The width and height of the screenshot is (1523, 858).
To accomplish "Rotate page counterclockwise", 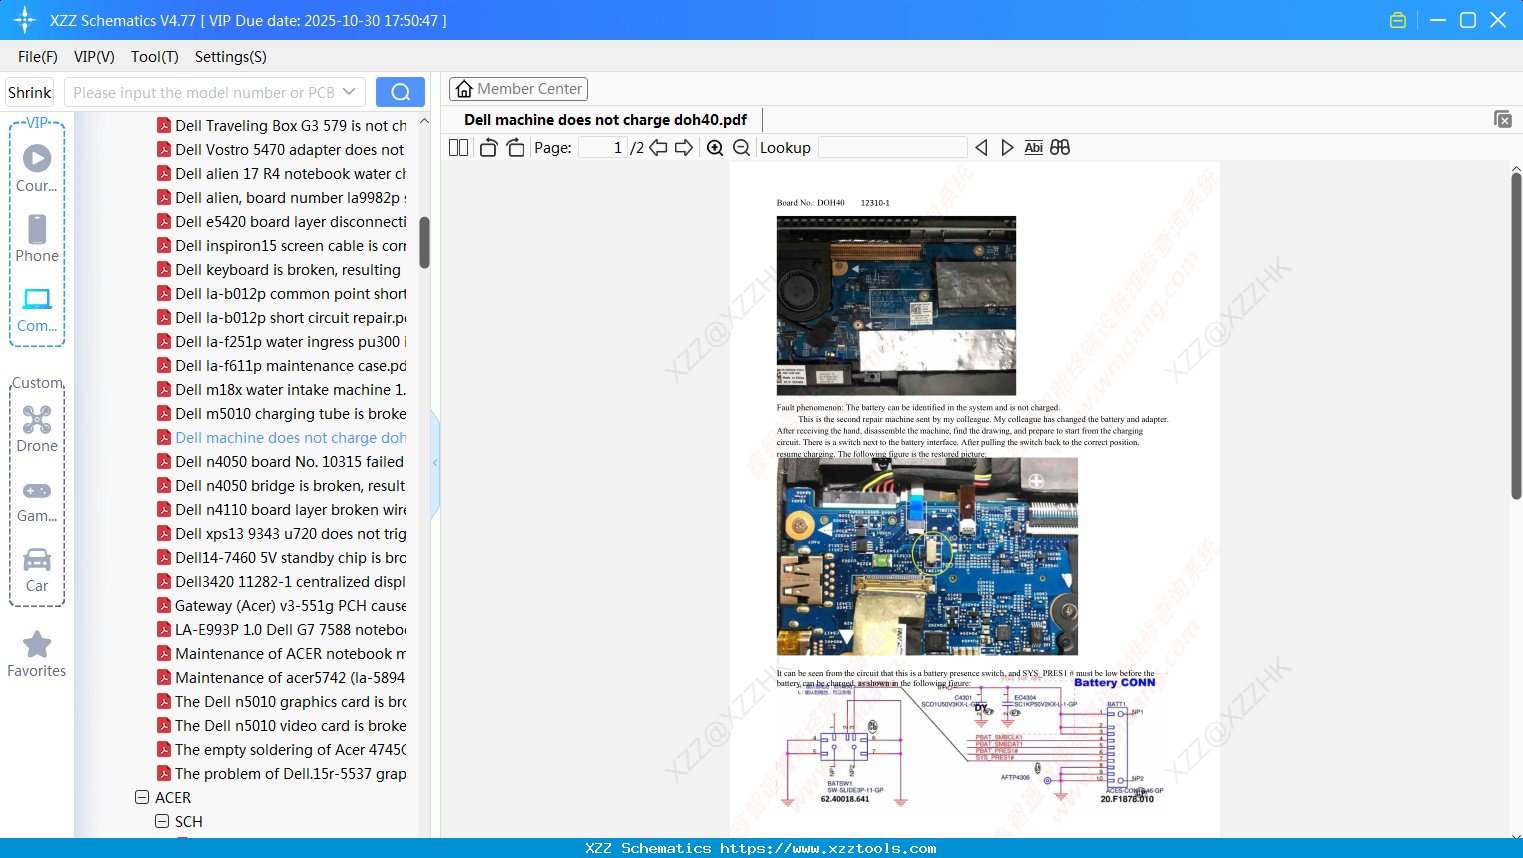I will [x=488, y=147].
